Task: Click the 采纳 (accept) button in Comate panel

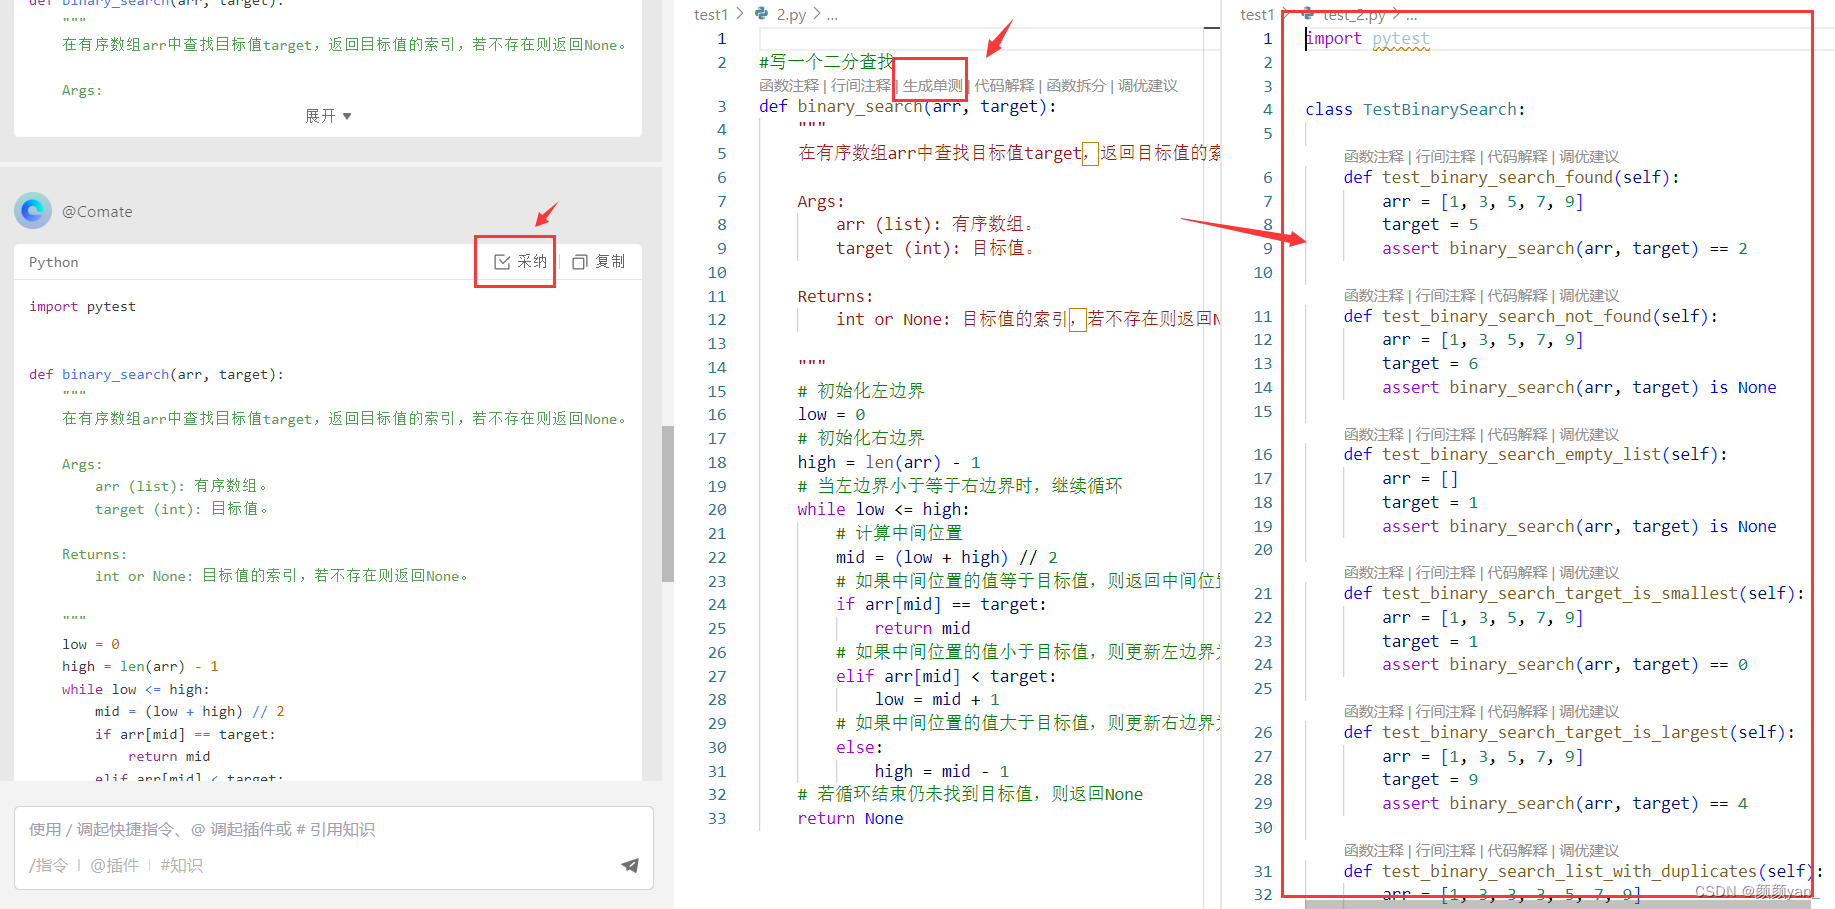Action: (520, 261)
